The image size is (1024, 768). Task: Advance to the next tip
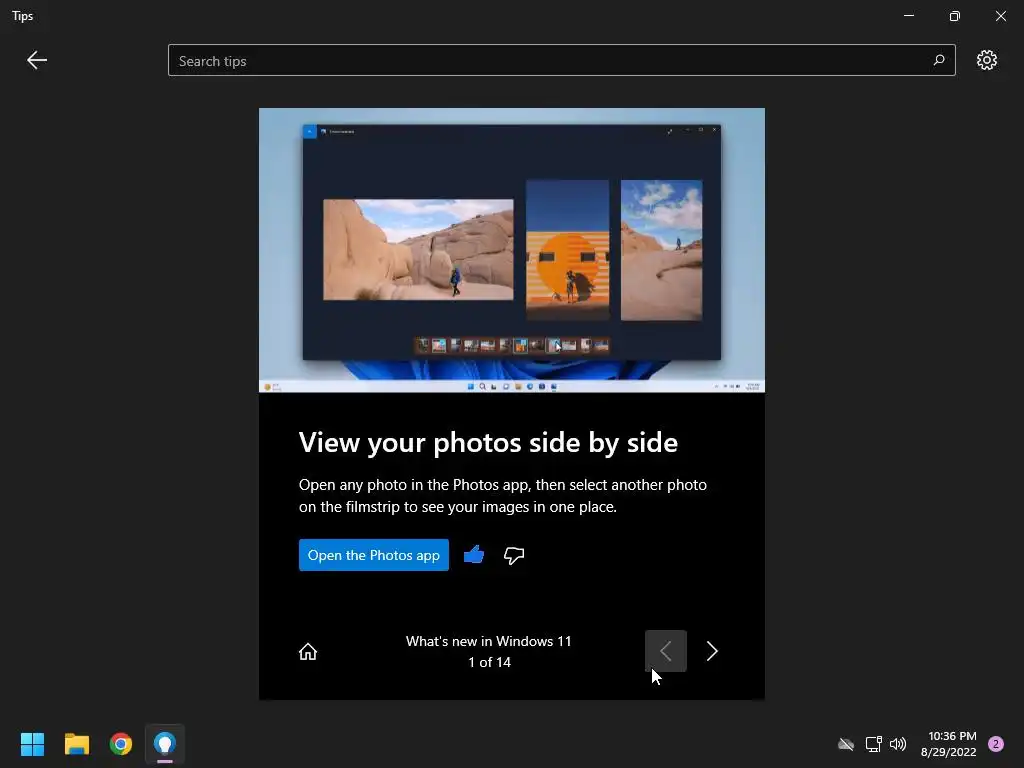712,651
